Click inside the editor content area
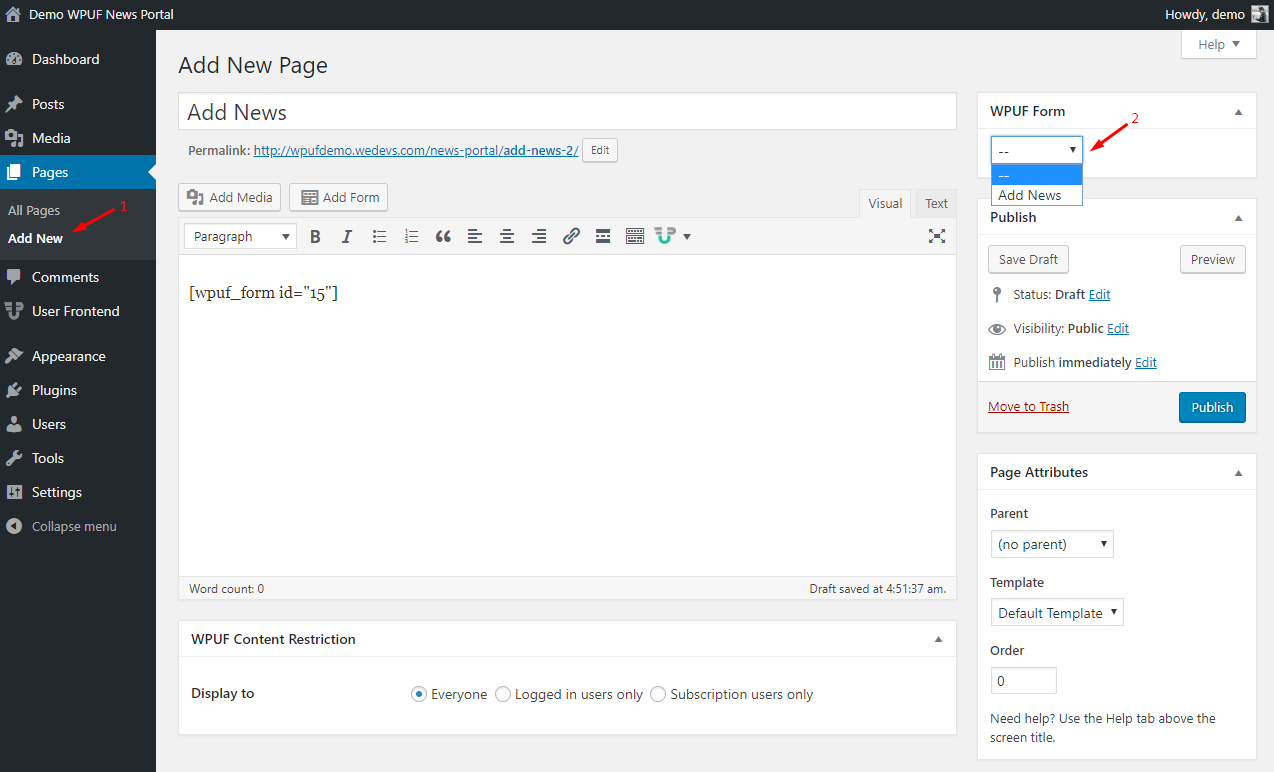 pos(567,415)
